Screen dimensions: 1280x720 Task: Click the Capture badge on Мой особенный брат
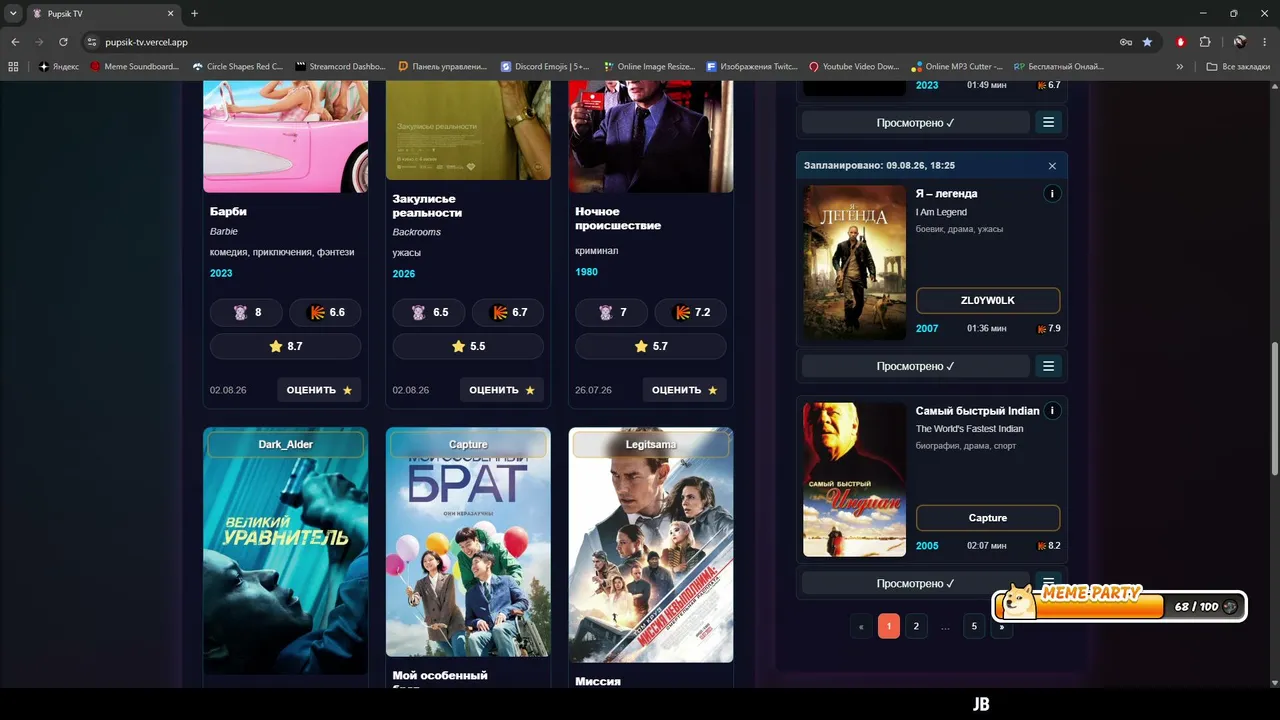point(468,444)
